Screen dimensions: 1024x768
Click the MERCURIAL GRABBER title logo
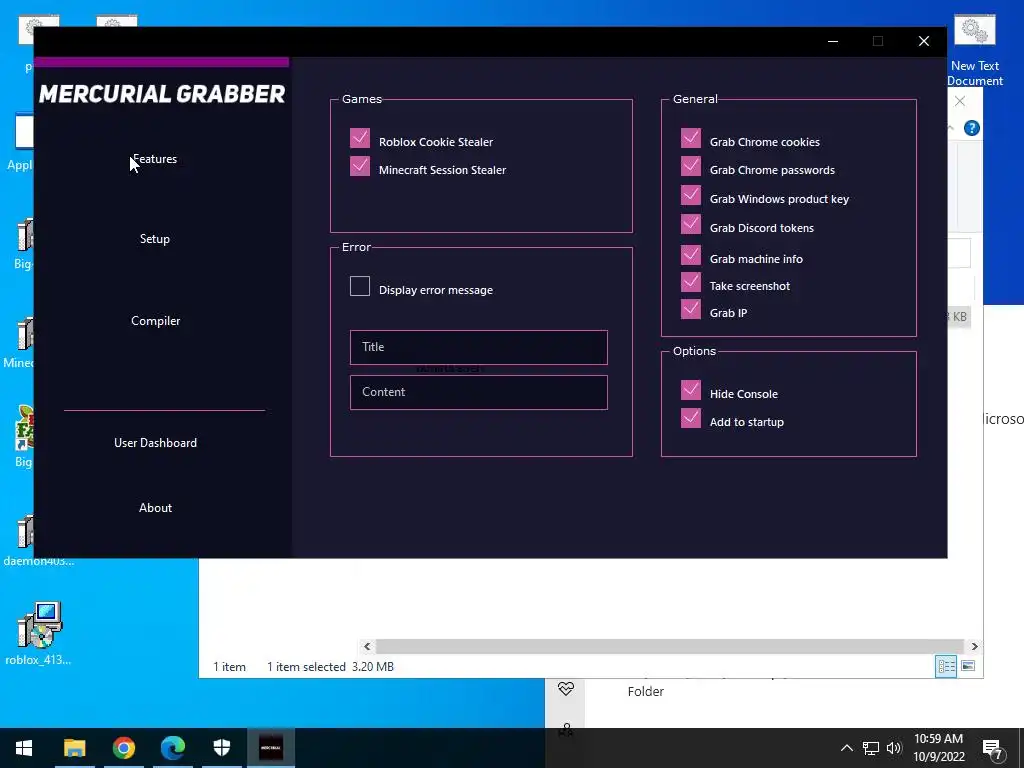coord(162,94)
